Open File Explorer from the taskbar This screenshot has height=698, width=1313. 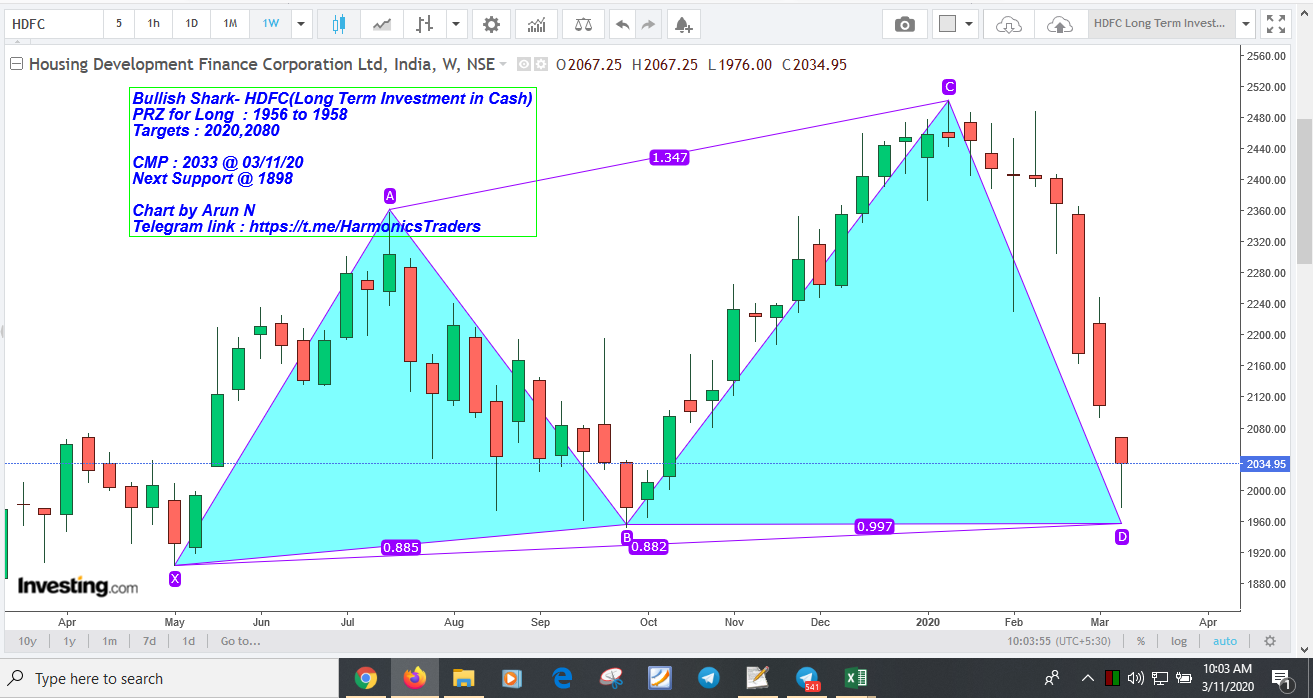coord(463,678)
